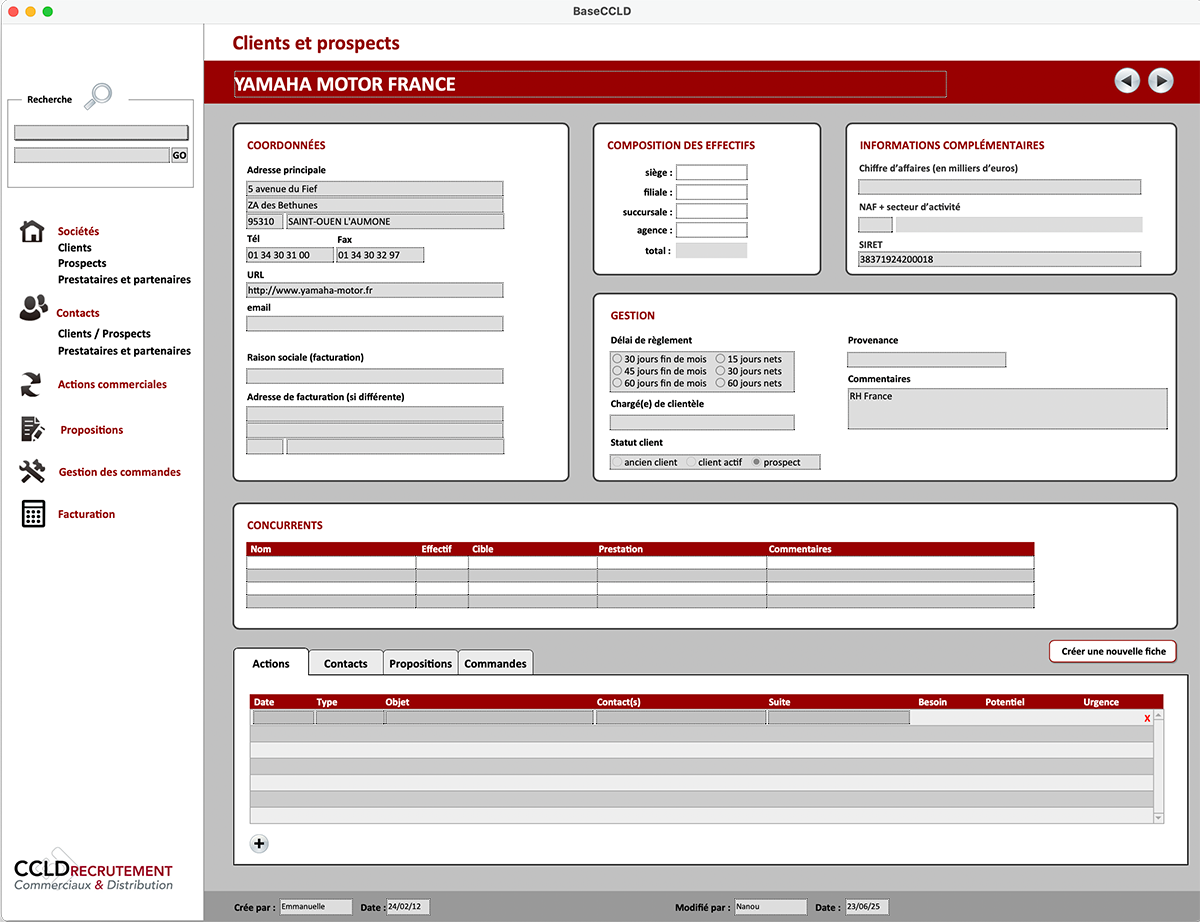1200x922 pixels.
Task: Click the filiale effectif field
Action: [x=712, y=192]
